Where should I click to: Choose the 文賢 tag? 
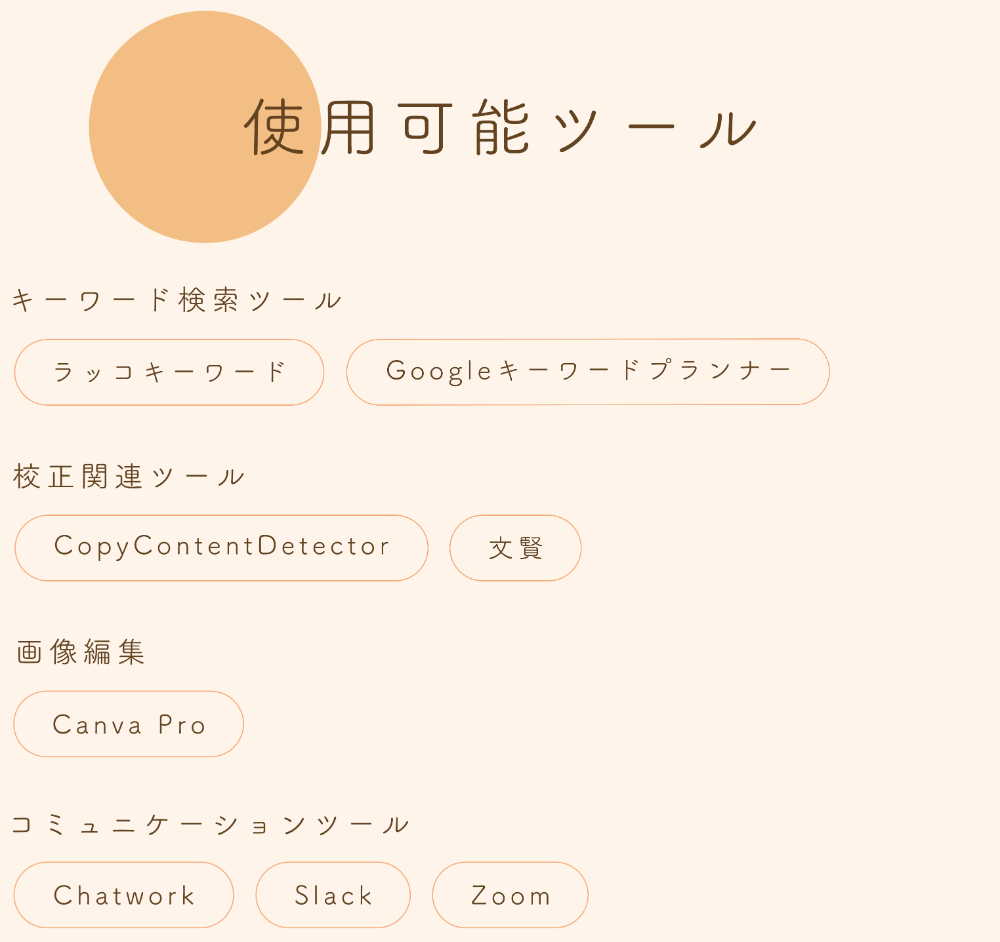[x=515, y=548]
